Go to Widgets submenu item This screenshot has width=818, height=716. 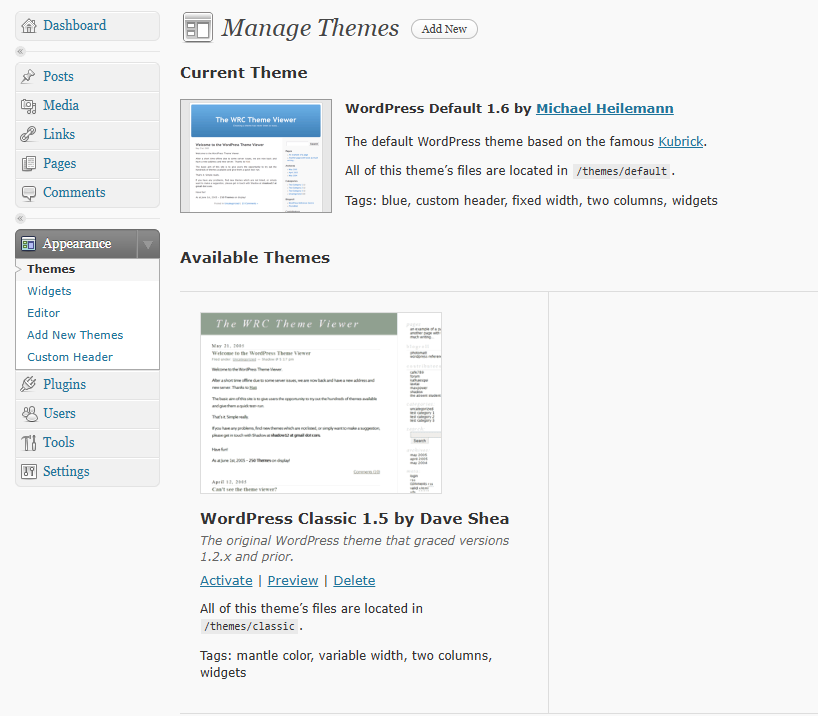point(49,291)
